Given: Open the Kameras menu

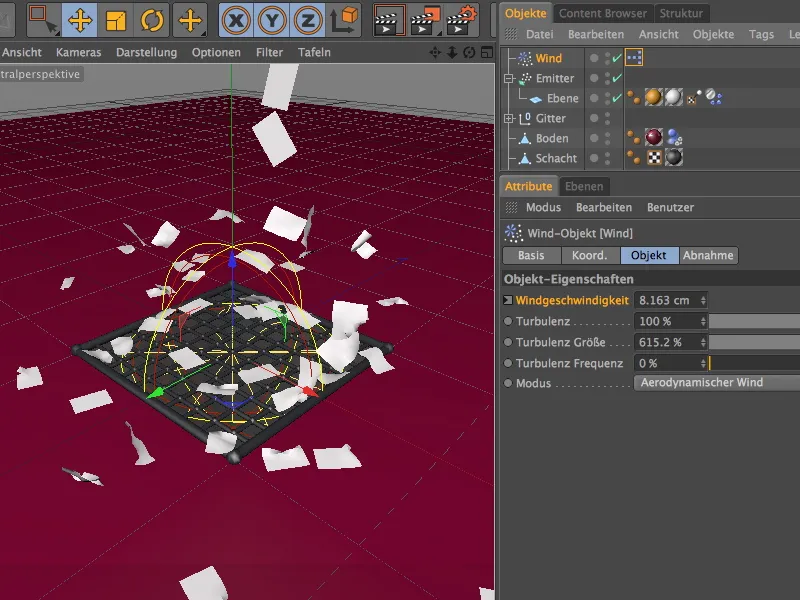Looking at the screenshot, I should [x=79, y=52].
